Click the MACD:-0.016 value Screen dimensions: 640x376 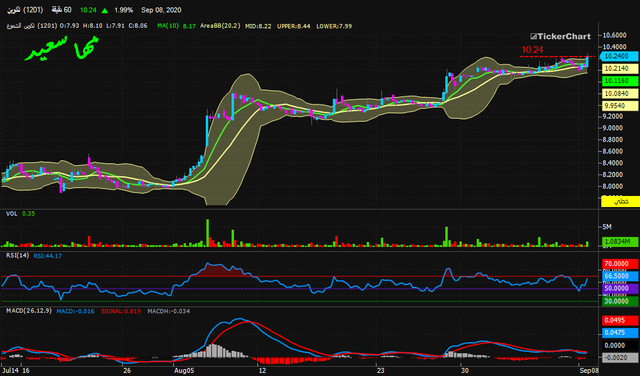pyautogui.click(x=76, y=311)
